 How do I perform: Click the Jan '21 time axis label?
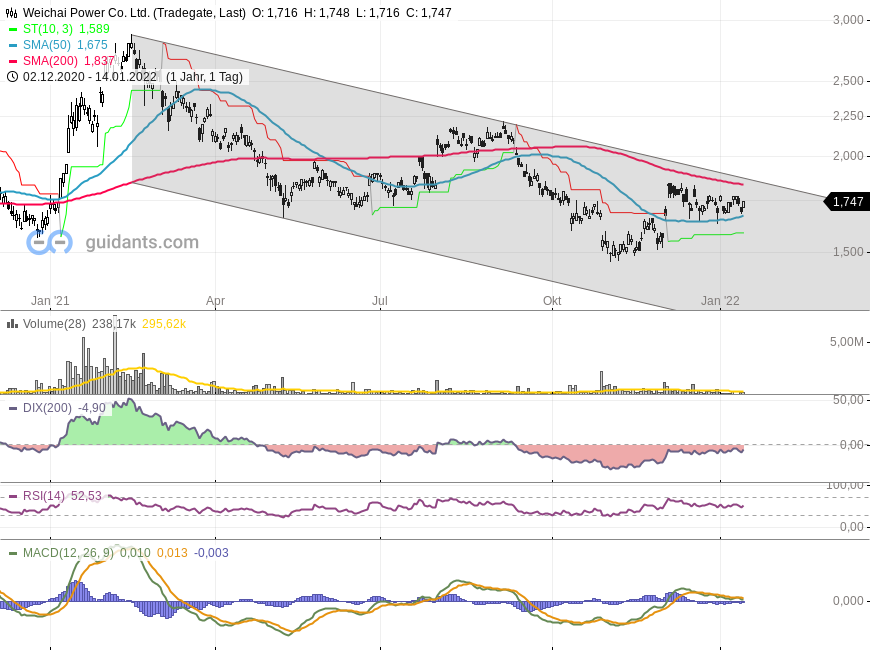point(50,301)
